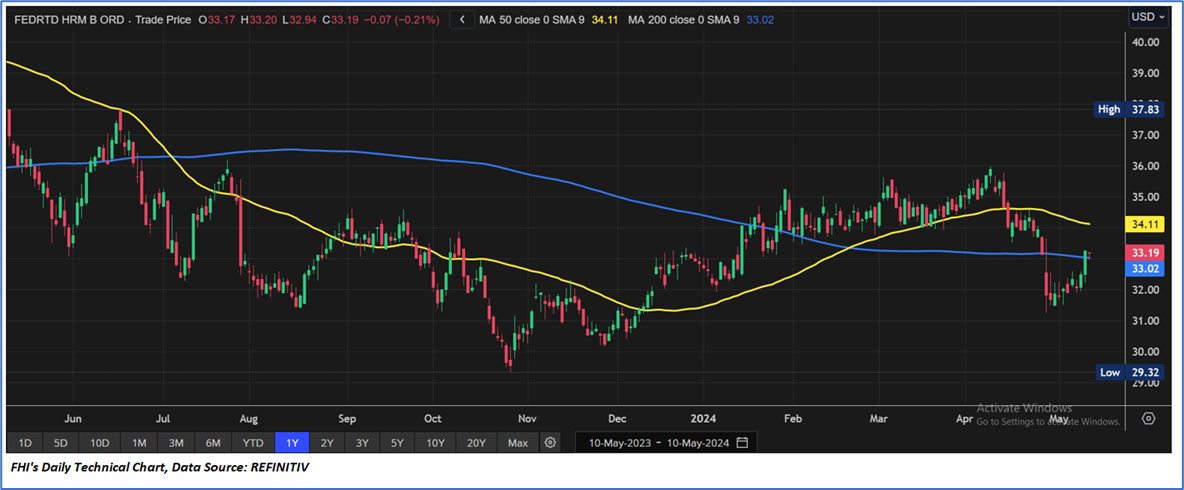Open chart axis settings in bottom-right corner
1184x490 pixels.
[1149, 418]
